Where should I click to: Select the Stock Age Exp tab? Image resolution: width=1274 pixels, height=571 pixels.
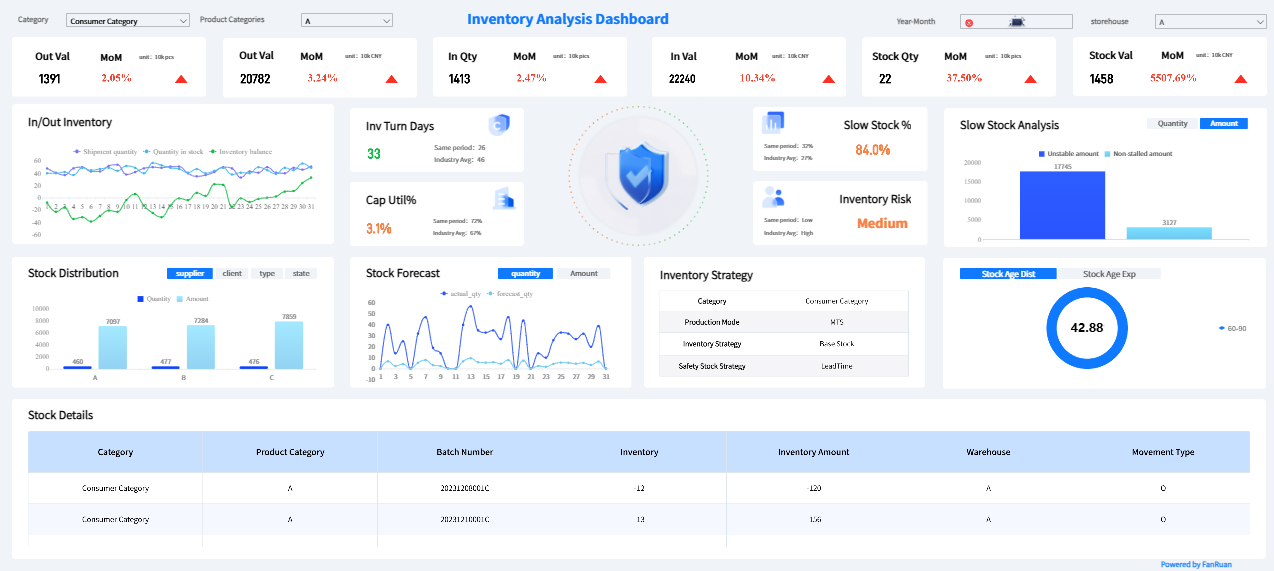1108,273
